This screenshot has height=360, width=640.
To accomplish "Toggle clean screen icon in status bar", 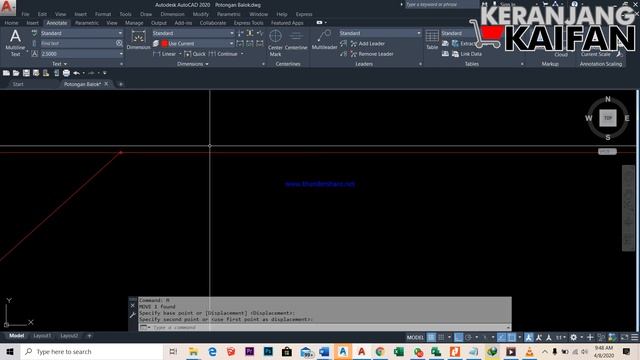I will 624,337.
